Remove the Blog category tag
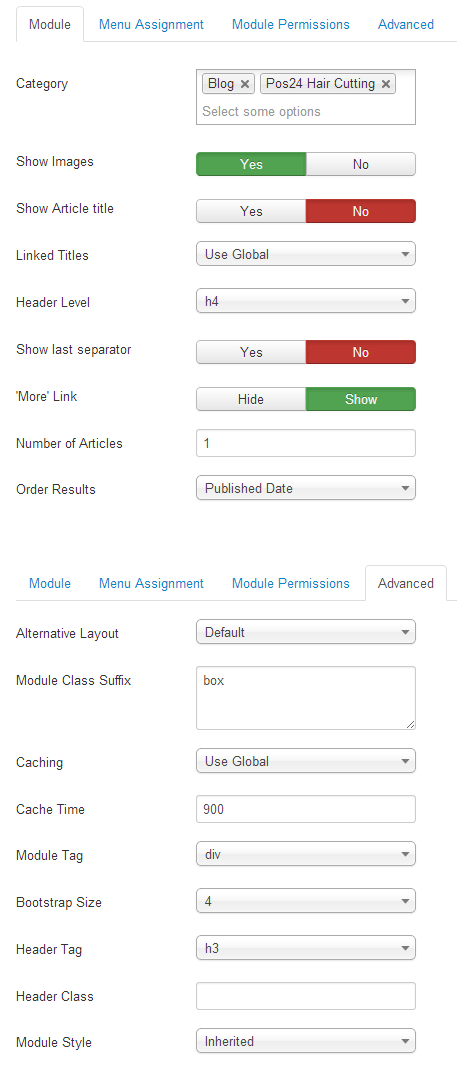 click(x=245, y=84)
